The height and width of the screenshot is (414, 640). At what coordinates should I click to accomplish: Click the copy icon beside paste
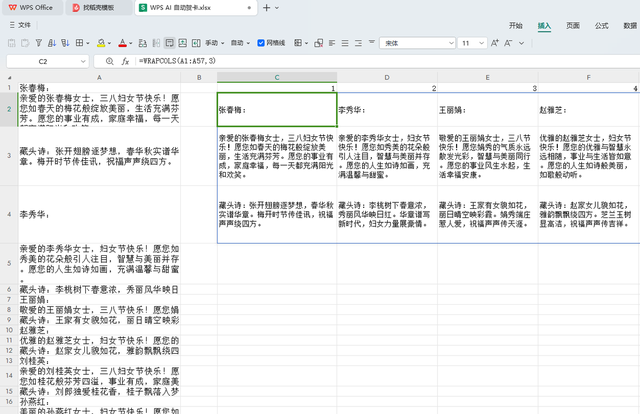tap(25, 43)
